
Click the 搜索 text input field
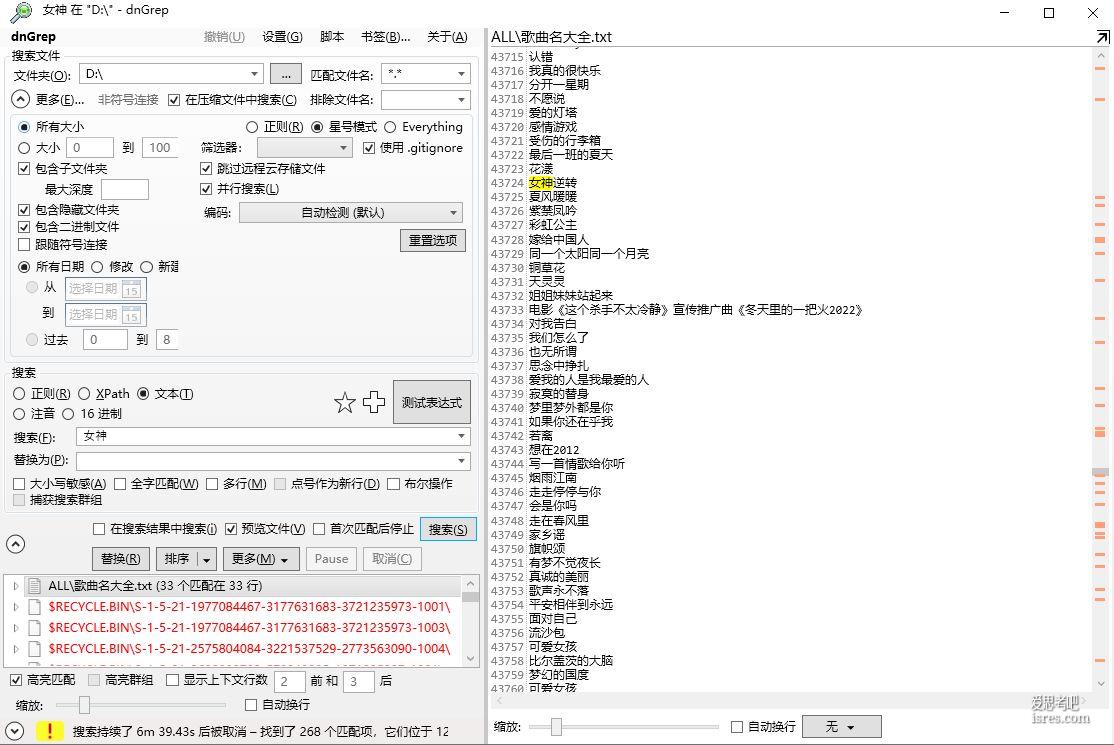coord(266,436)
